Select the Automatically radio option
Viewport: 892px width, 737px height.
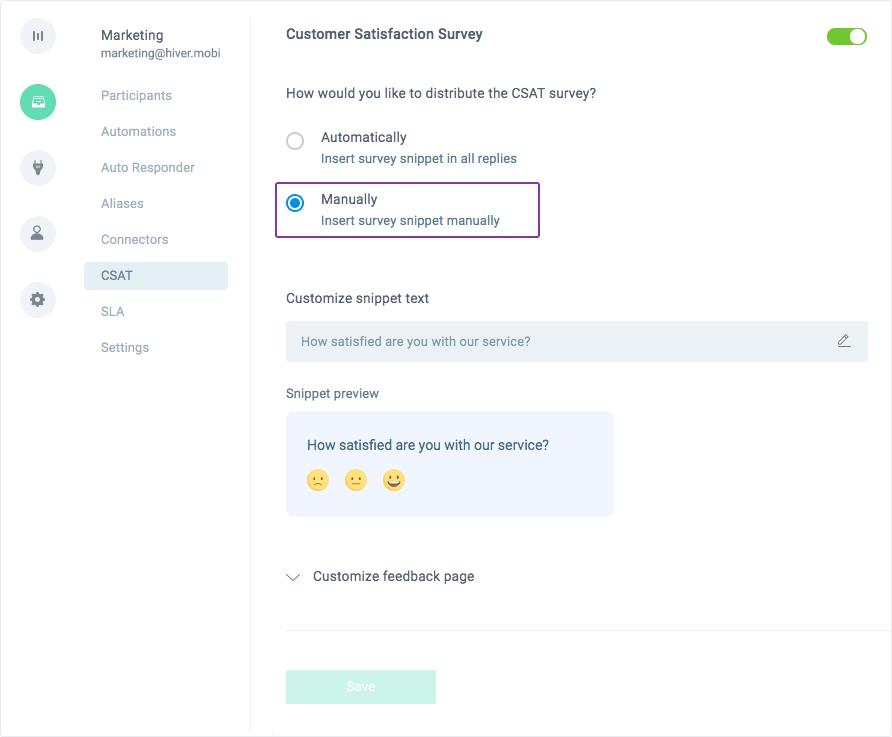pos(295,140)
